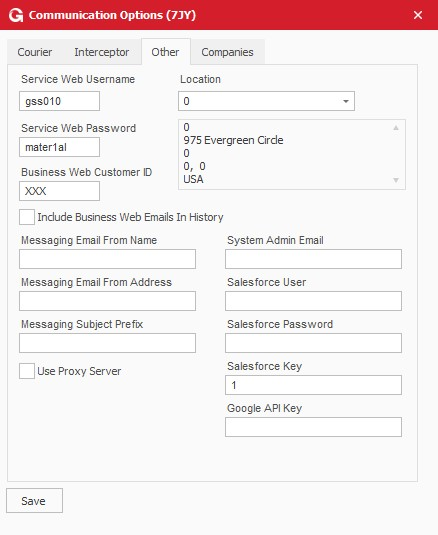Click the address box scroll-down arrow

(x=396, y=180)
